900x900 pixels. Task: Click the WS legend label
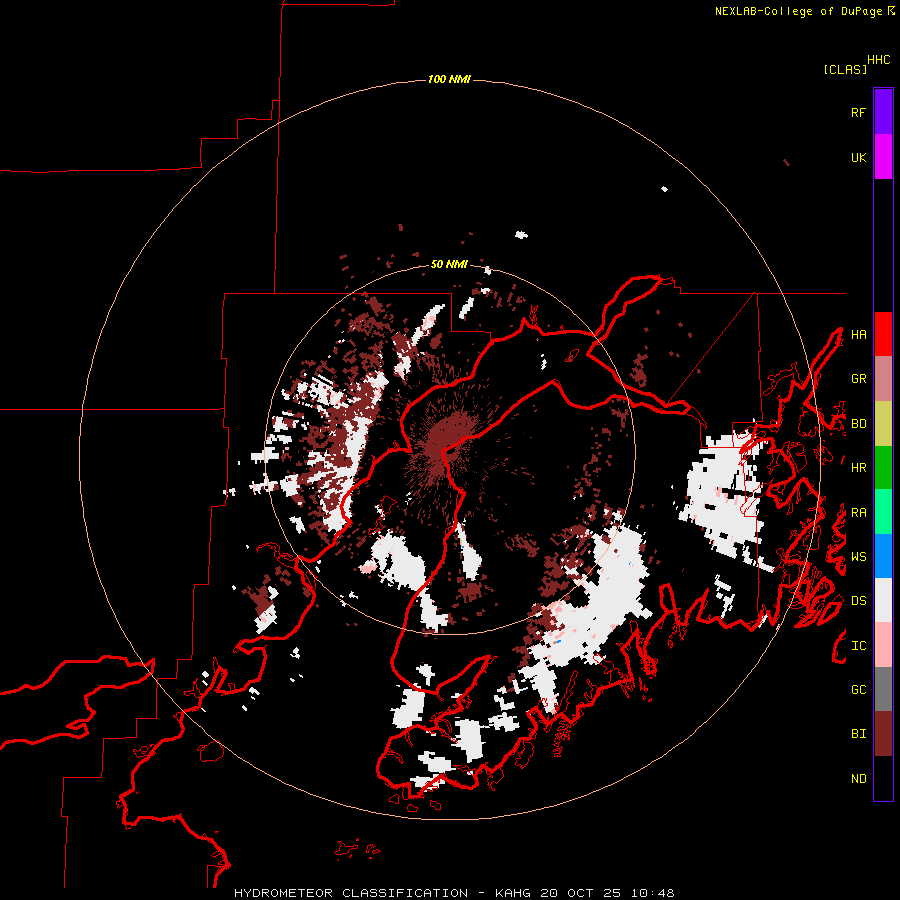[858, 557]
